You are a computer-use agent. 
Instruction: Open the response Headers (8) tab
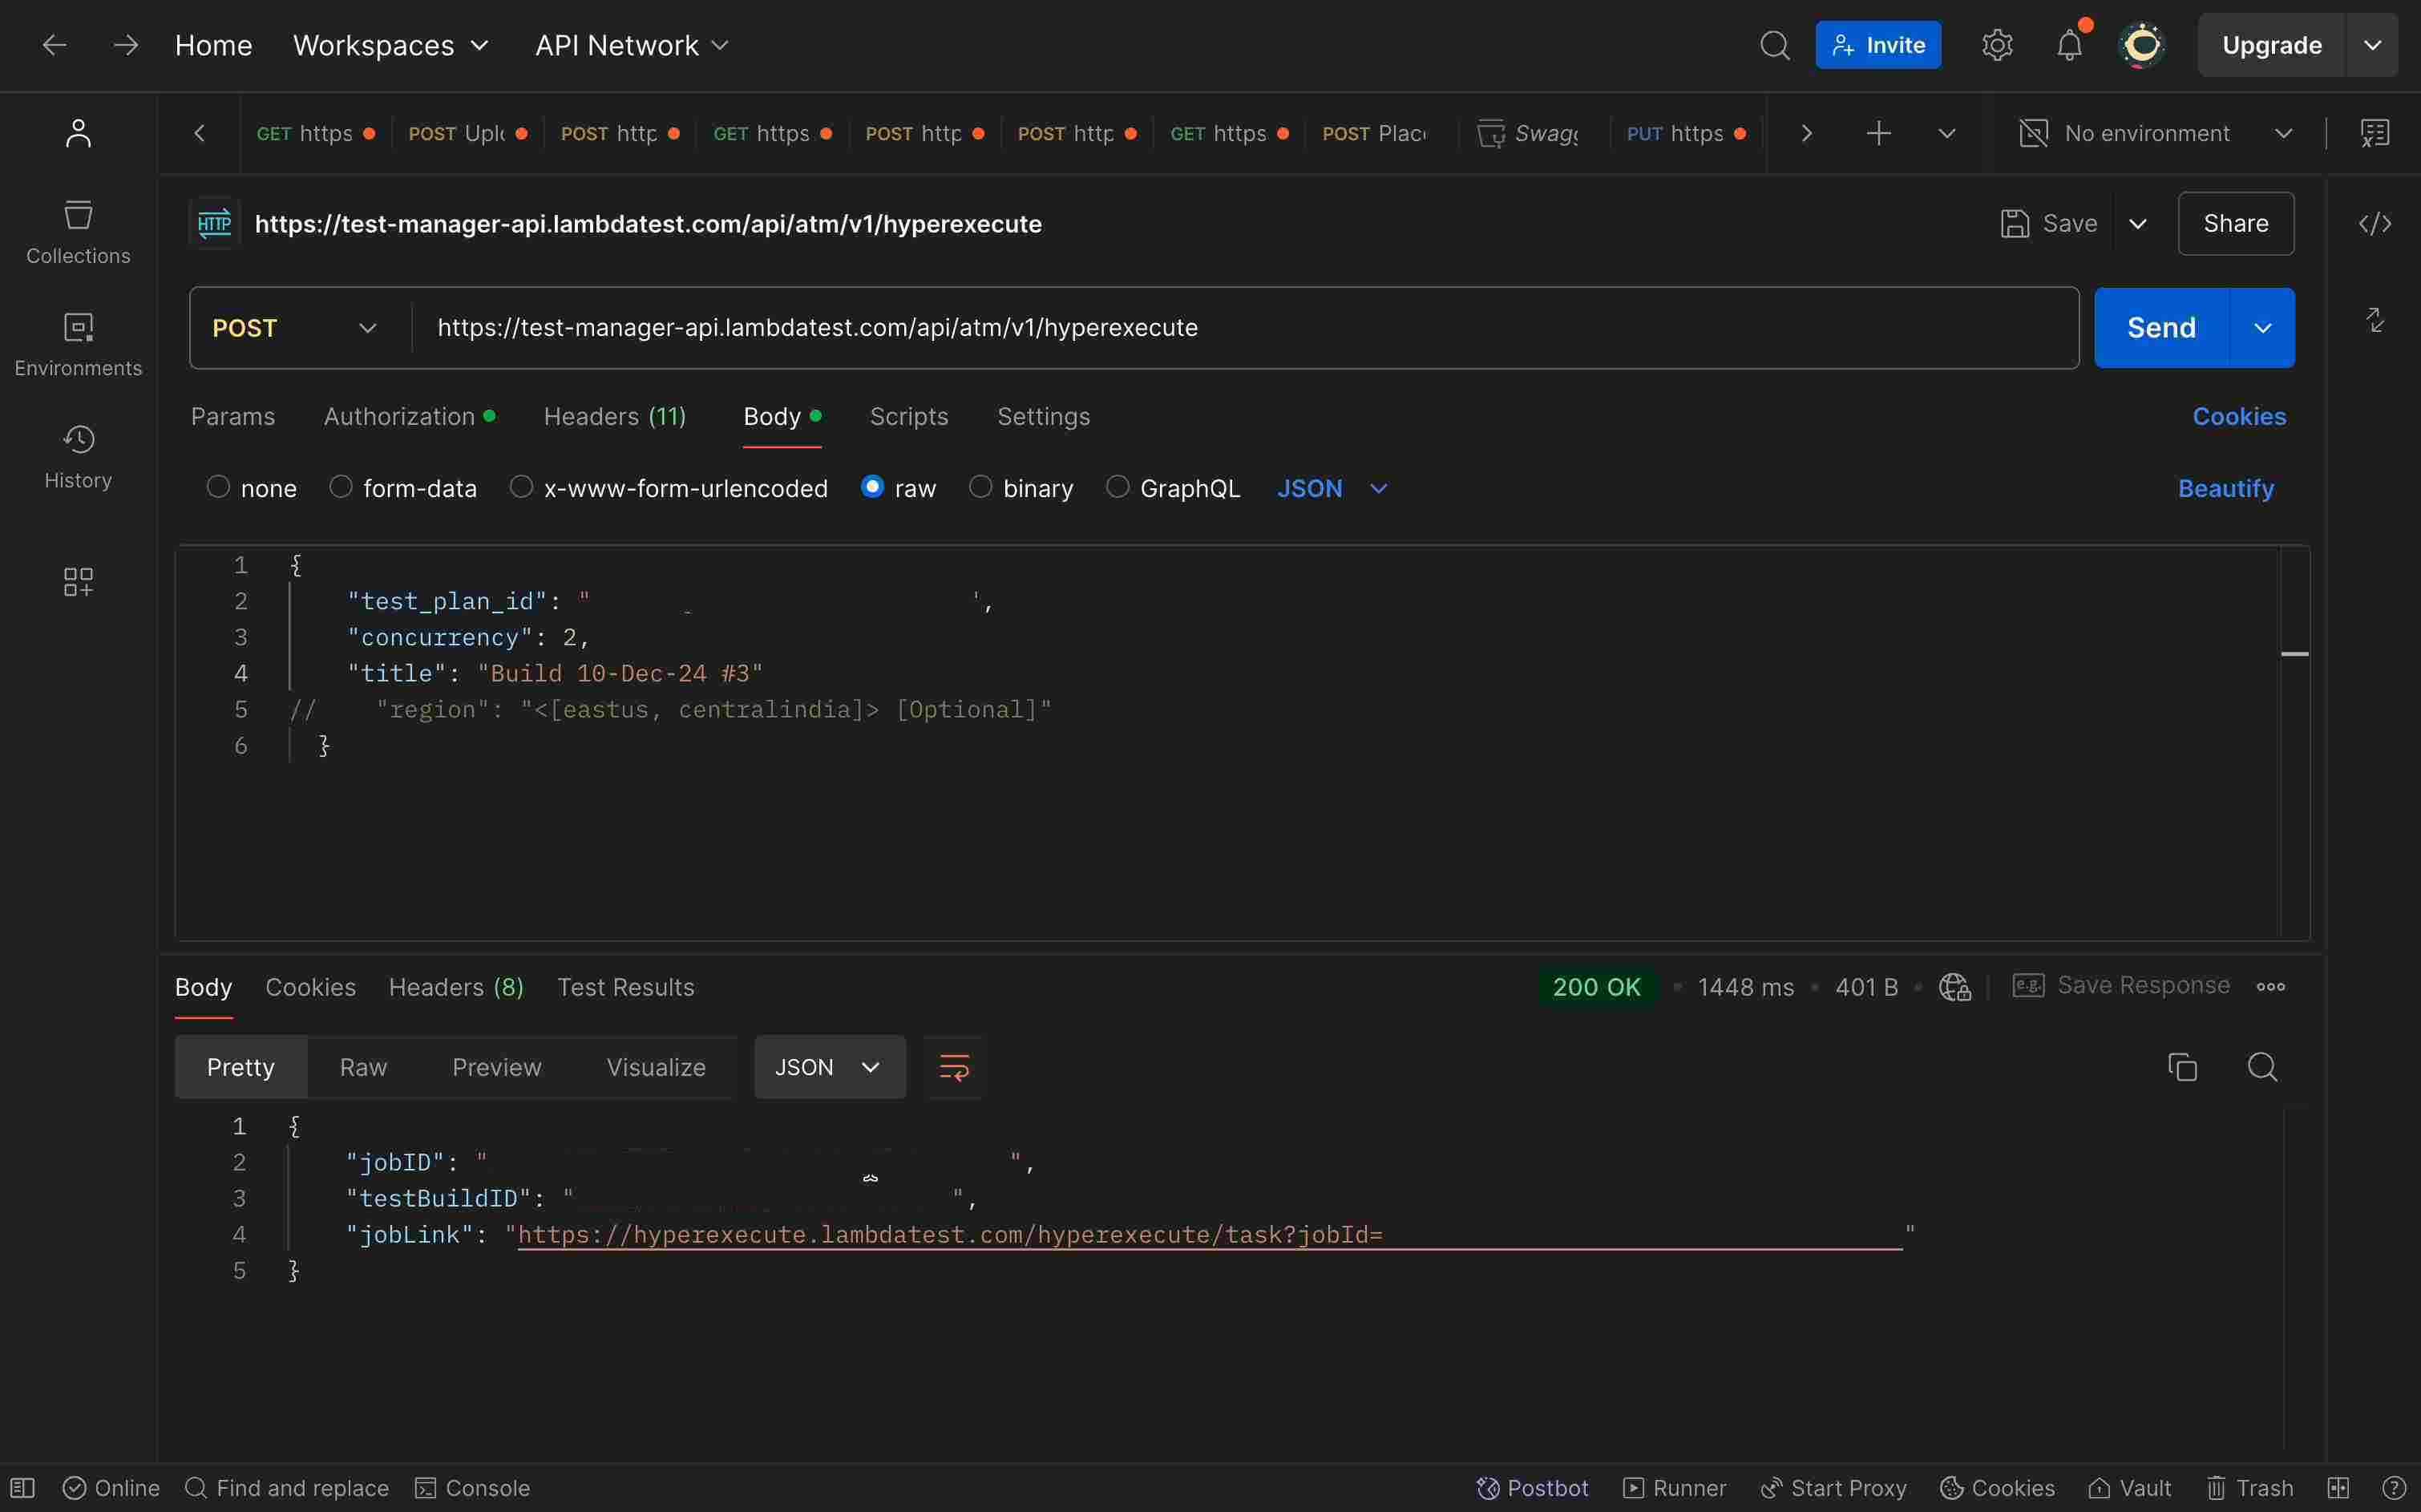[x=456, y=987]
